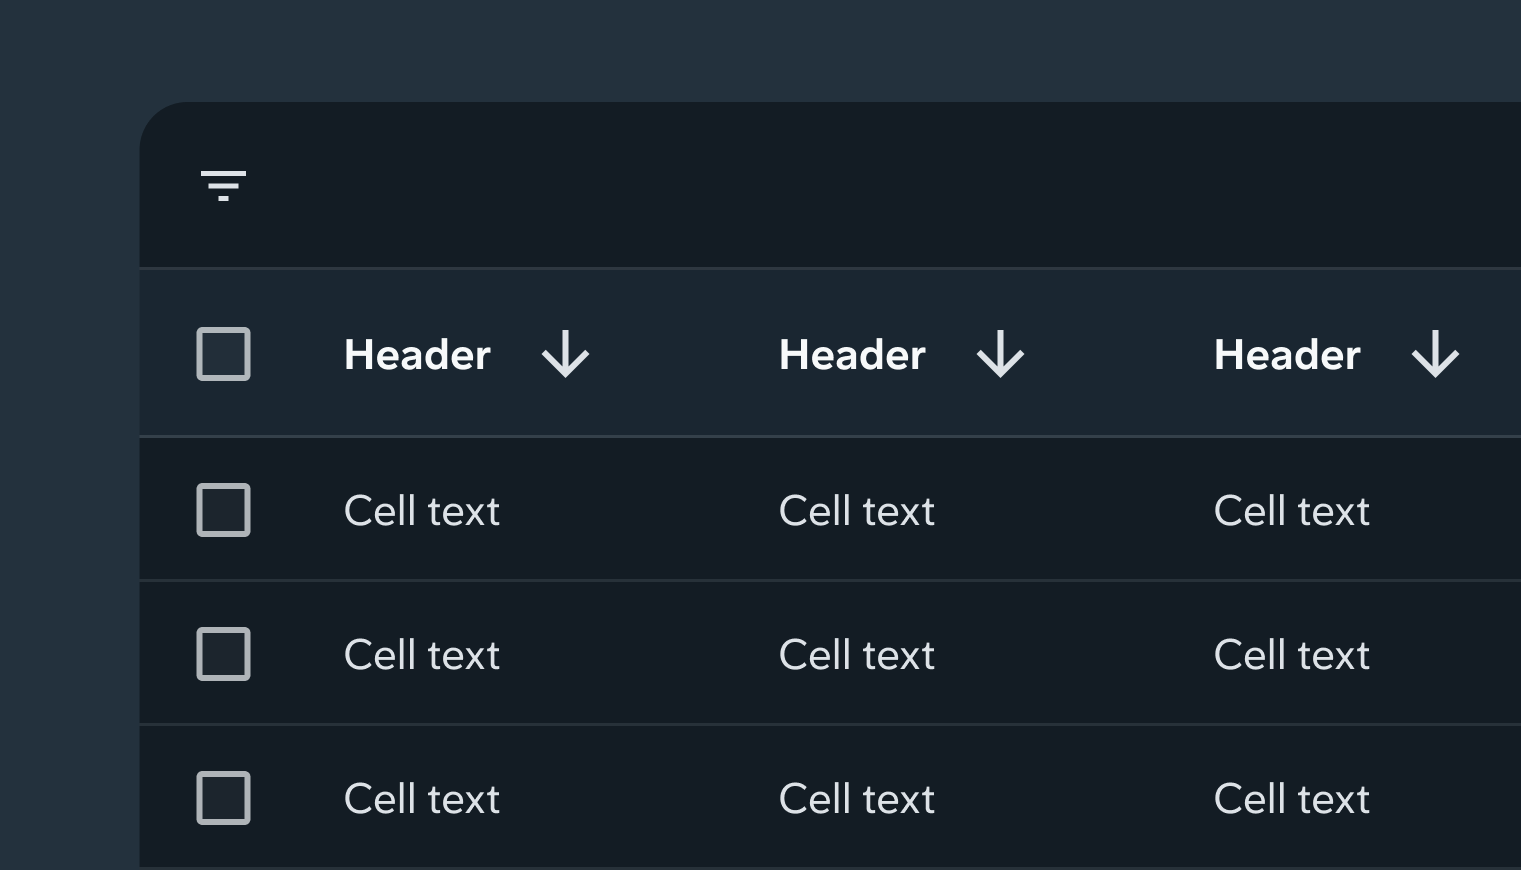Image resolution: width=1521 pixels, height=870 pixels.
Task: Check the second row's checkbox
Action: tap(223, 654)
